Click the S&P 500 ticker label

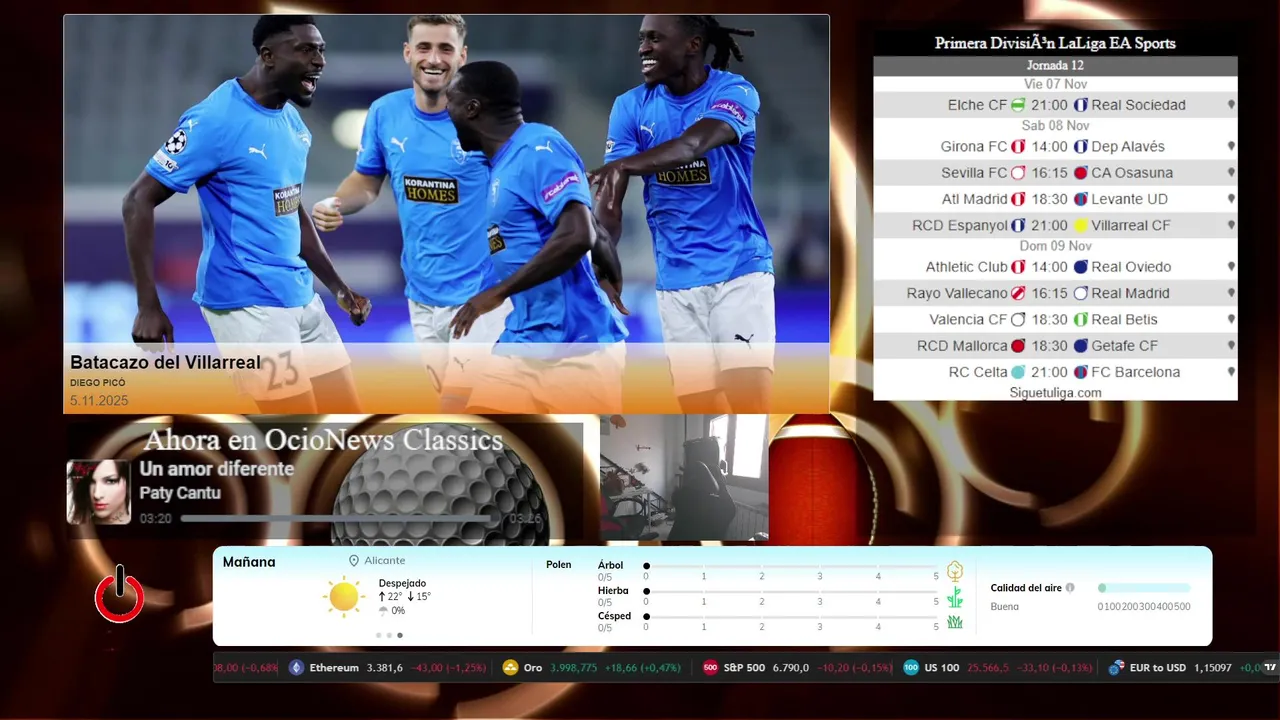click(745, 668)
